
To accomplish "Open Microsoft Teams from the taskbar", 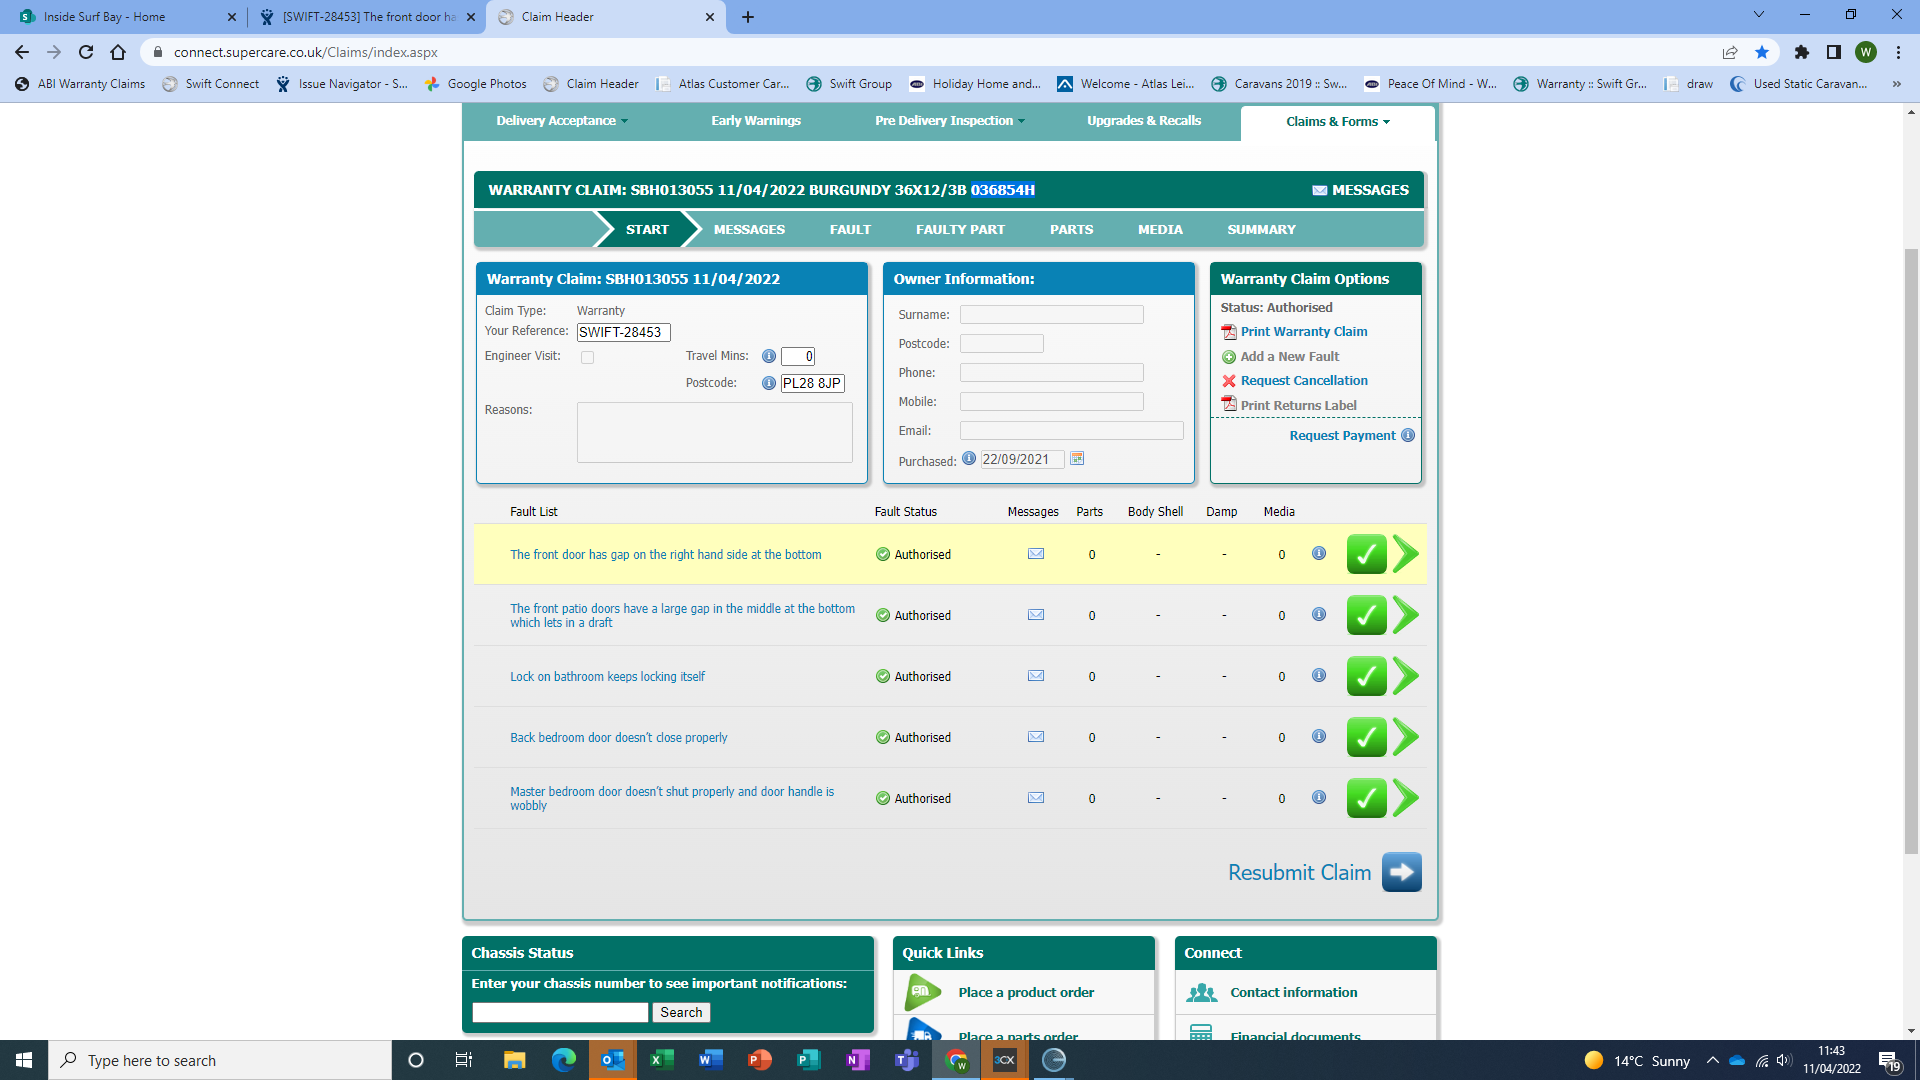I will (906, 1060).
